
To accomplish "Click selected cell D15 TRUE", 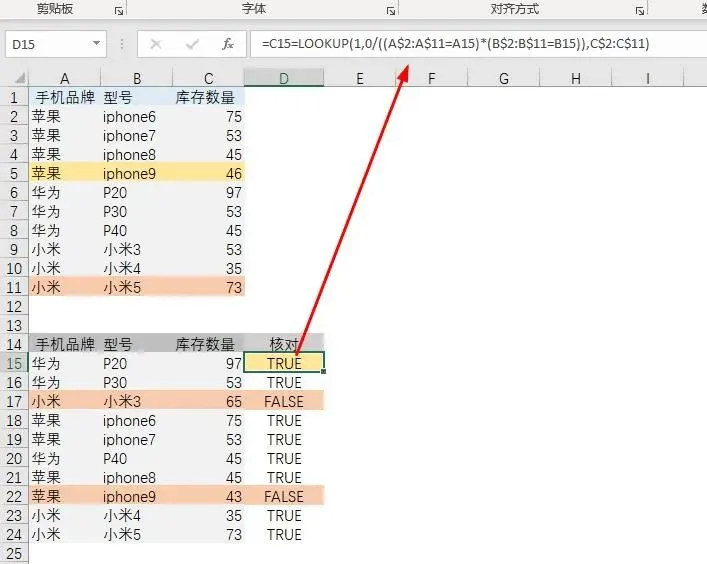I will pyautogui.click(x=284, y=363).
